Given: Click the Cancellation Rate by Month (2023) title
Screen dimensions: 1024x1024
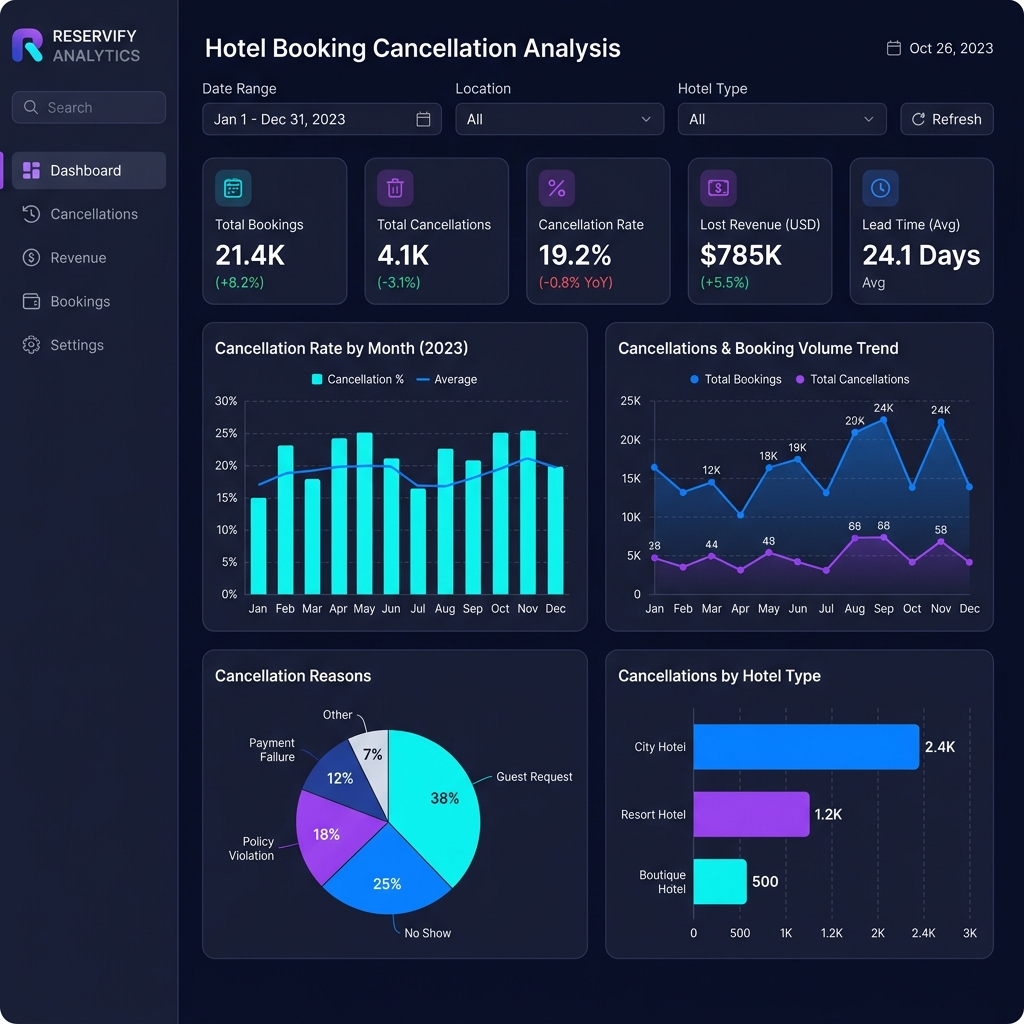Looking at the screenshot, I should click(342, 348).
